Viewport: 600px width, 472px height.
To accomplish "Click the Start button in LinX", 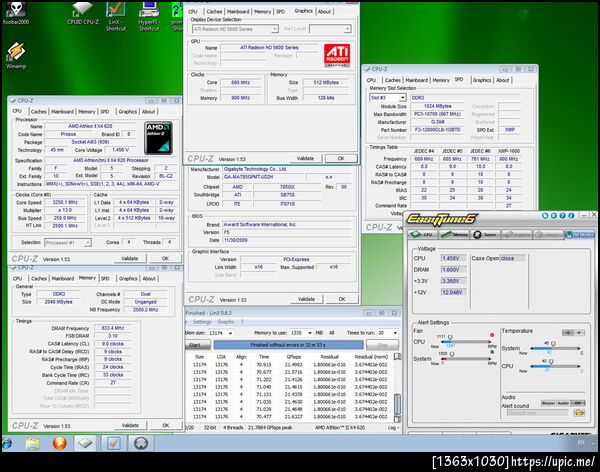I will [197, 345].
